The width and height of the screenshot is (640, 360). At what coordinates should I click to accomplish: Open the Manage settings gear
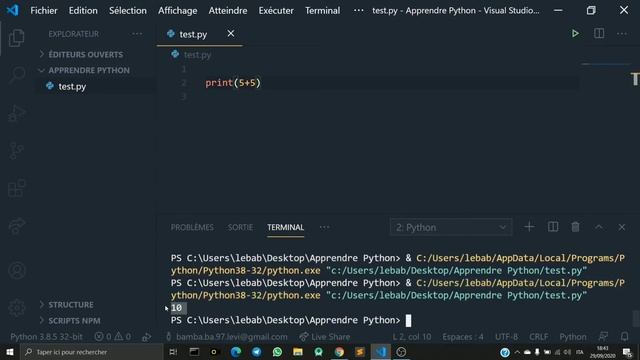click(17, 308)
